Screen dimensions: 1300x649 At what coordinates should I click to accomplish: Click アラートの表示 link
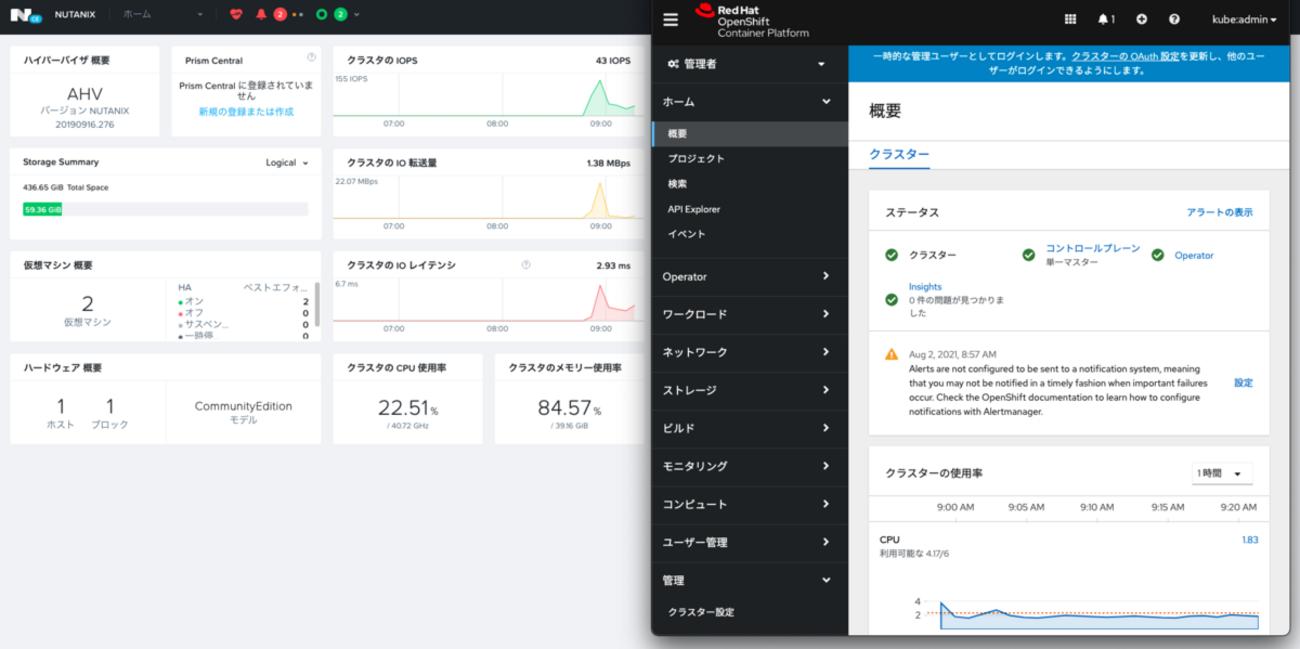point(1219,212)
